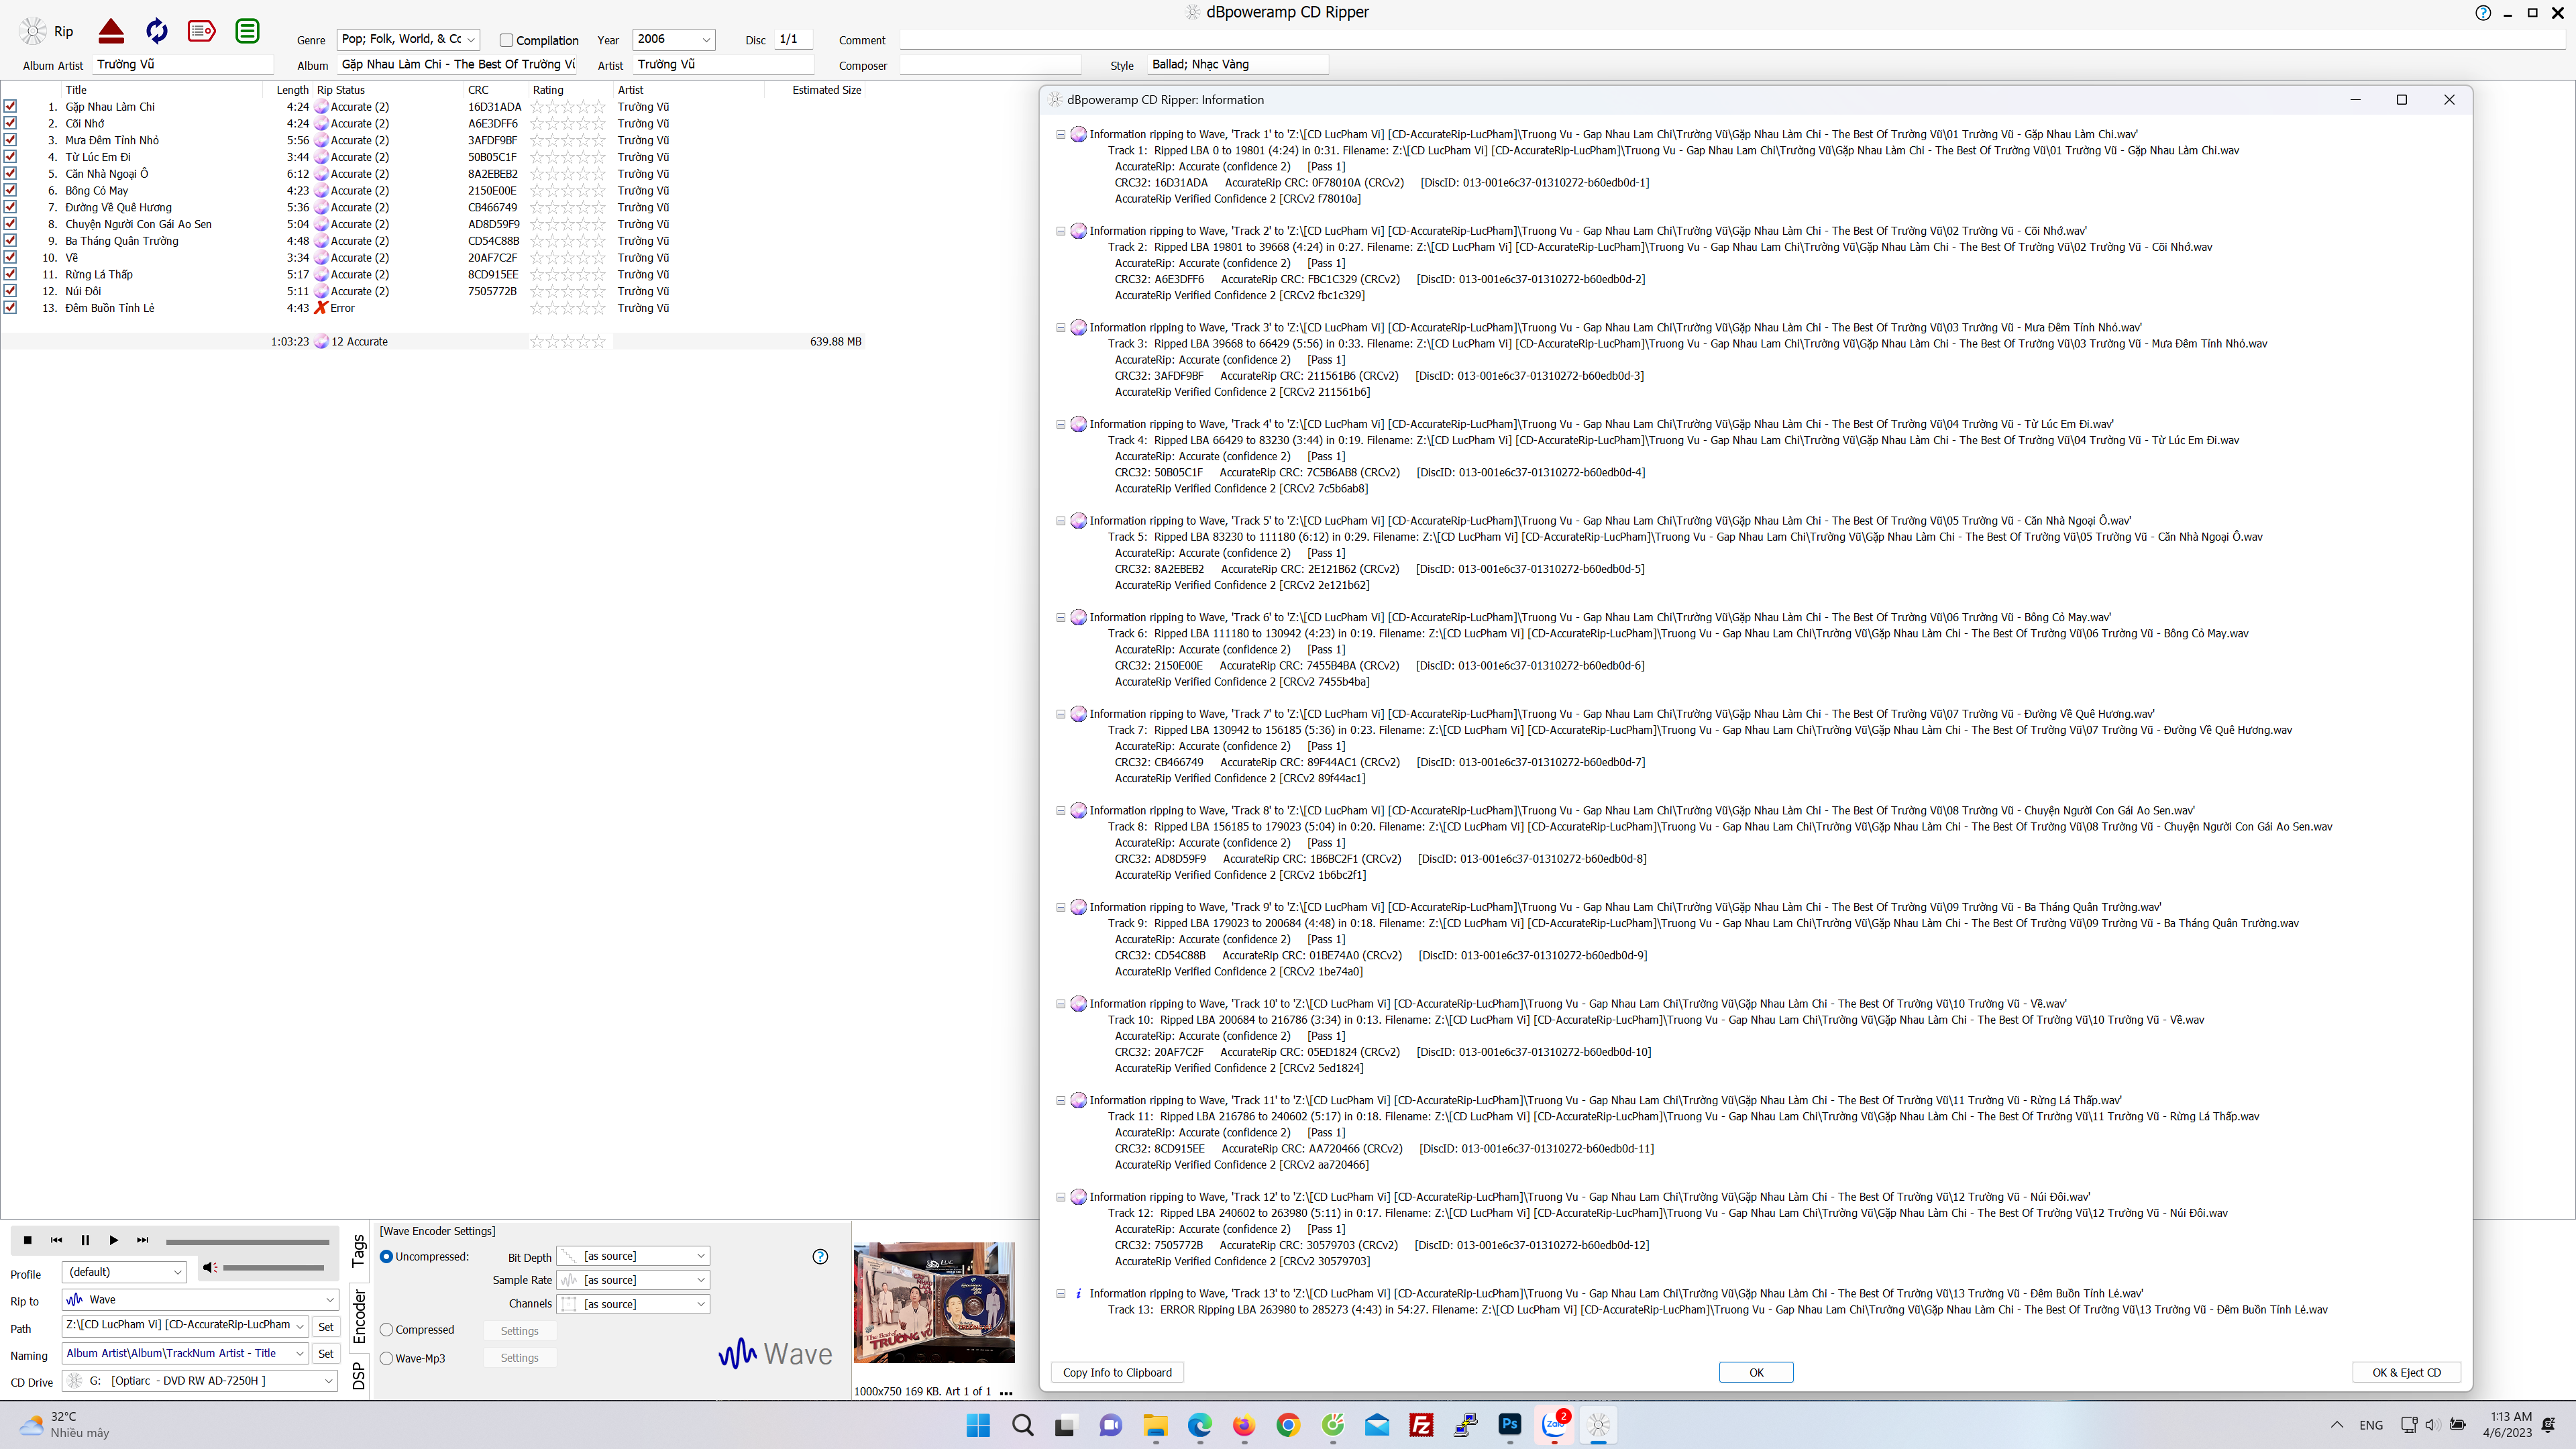
Task: Click the AccurateRip disc icon for Track 1 log
Action: click(1078, 134)
